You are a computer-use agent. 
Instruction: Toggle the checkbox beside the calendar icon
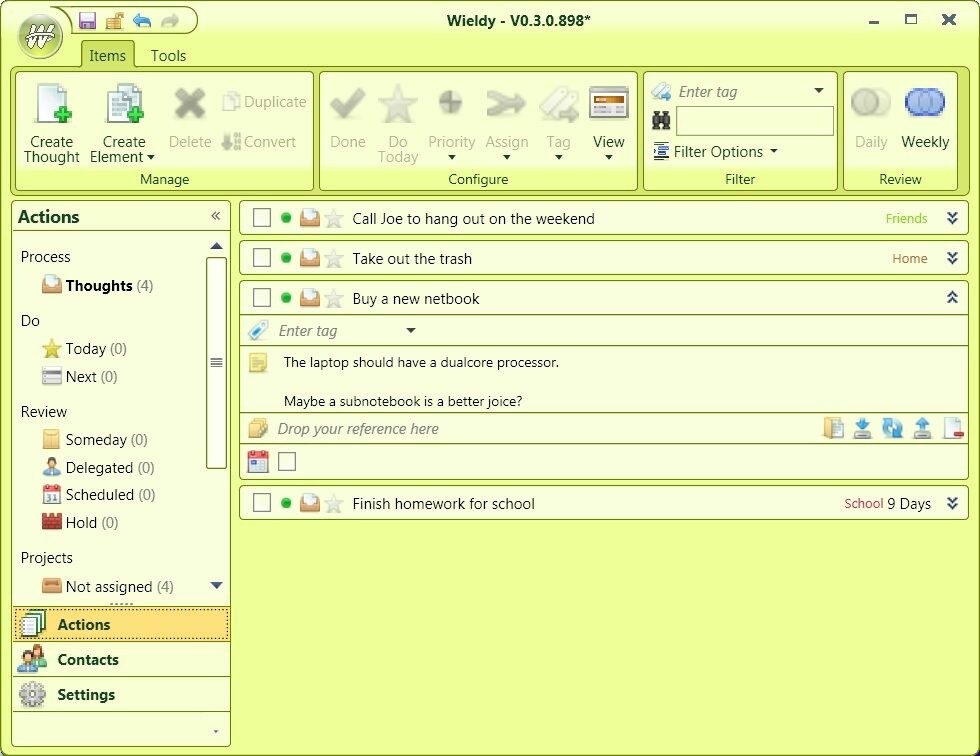287,462
